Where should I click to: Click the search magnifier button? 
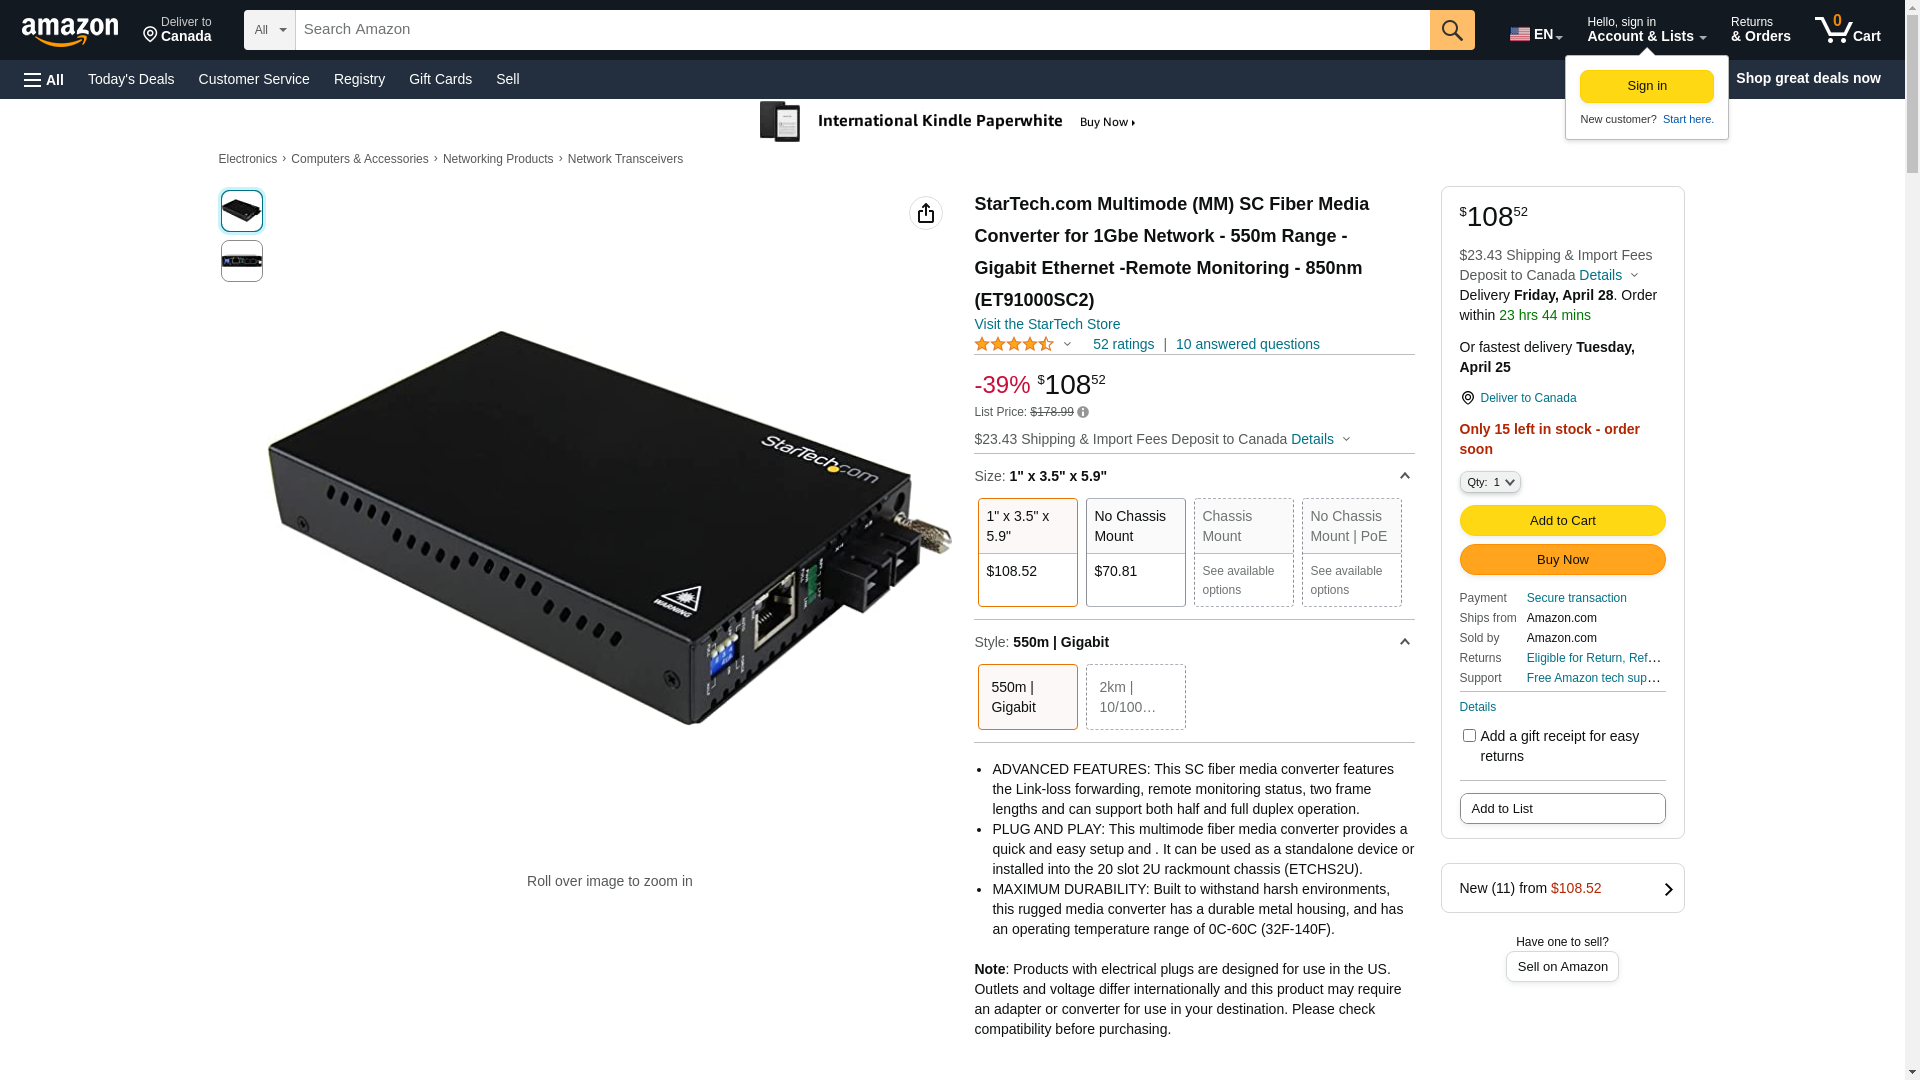1451,30
